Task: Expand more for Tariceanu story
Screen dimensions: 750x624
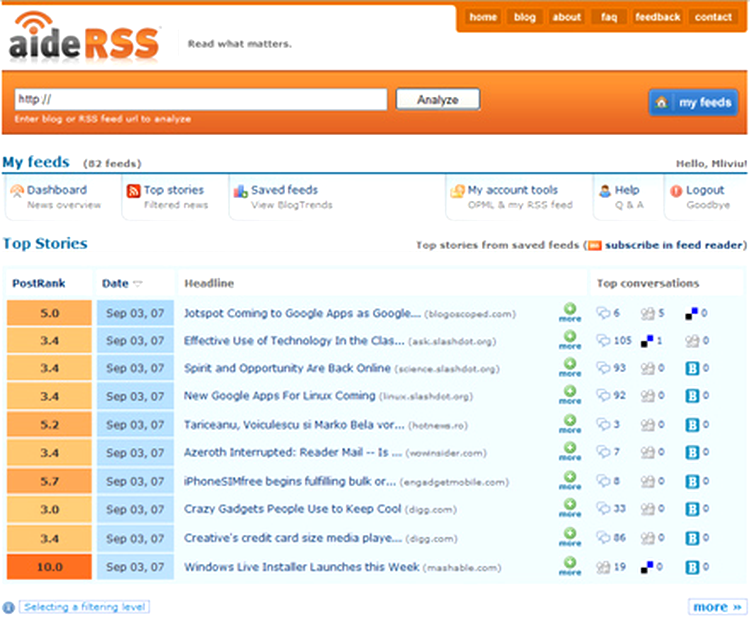Action: tap(570, 424)
